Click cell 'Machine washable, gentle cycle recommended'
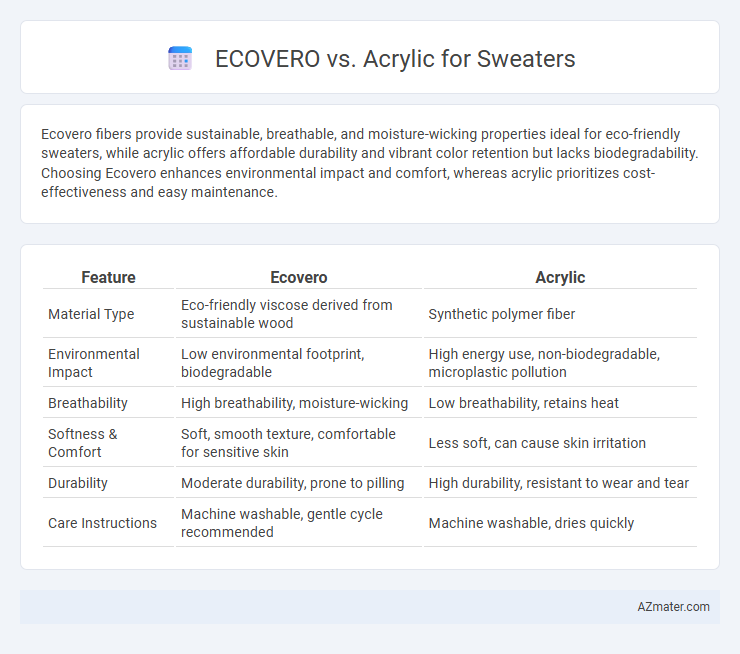740x654 pixels. [298, 523]
